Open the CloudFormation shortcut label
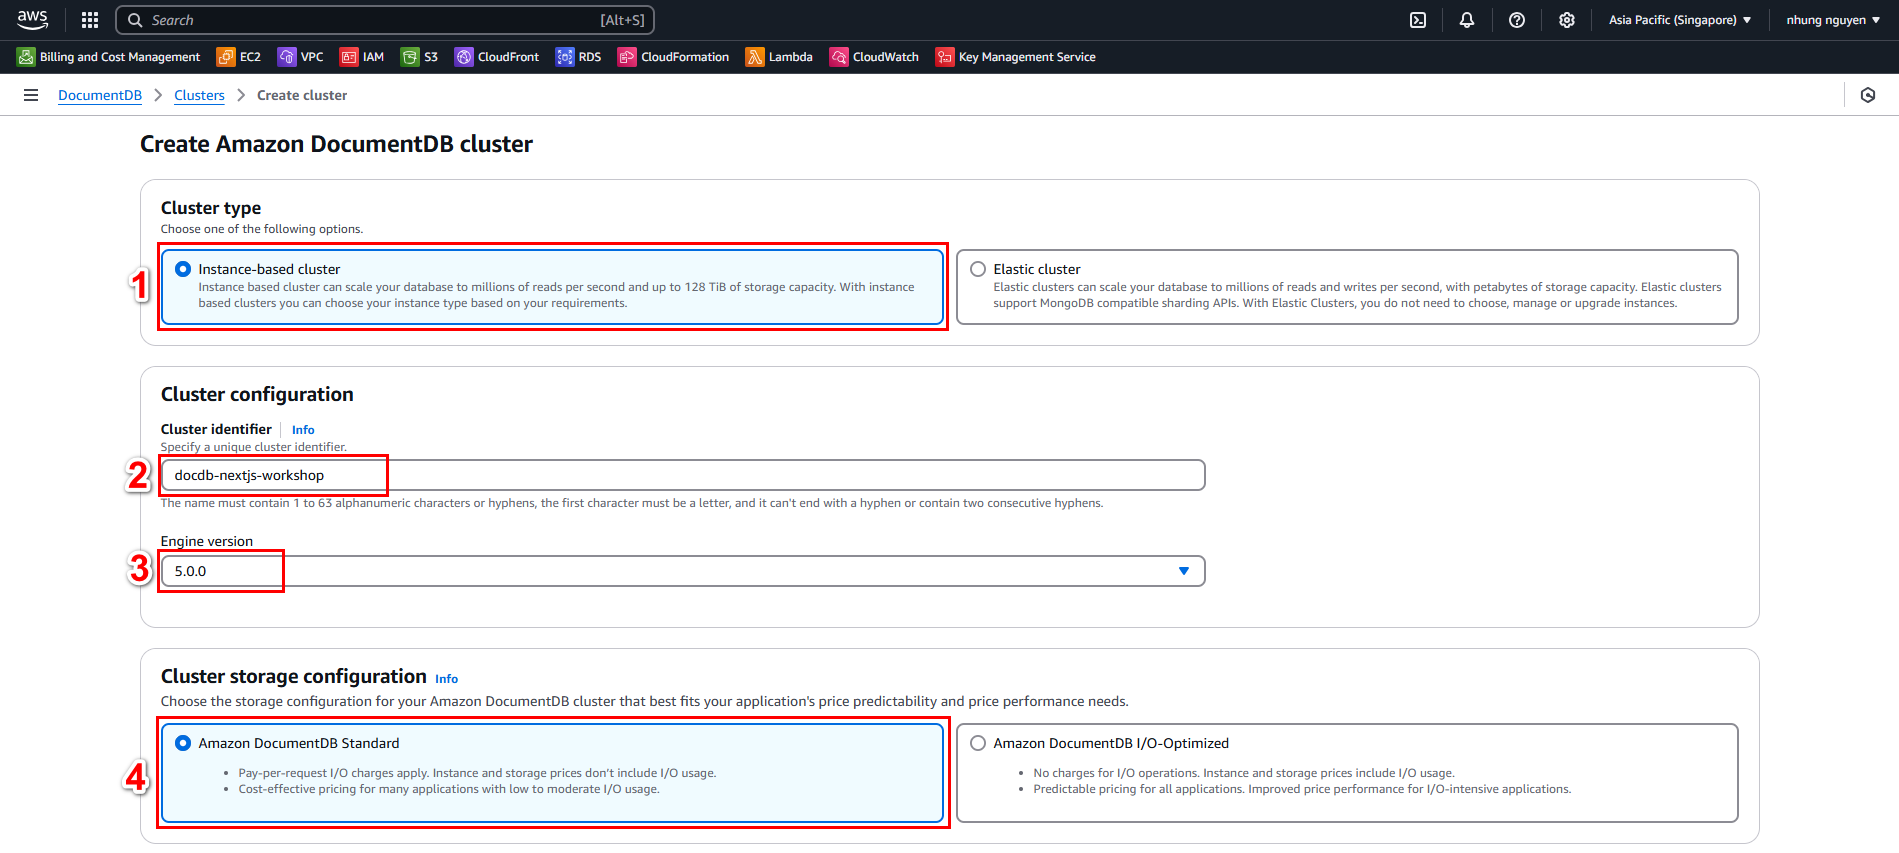1899x853 pixels. pyautogui.click(x=685, y=57)
